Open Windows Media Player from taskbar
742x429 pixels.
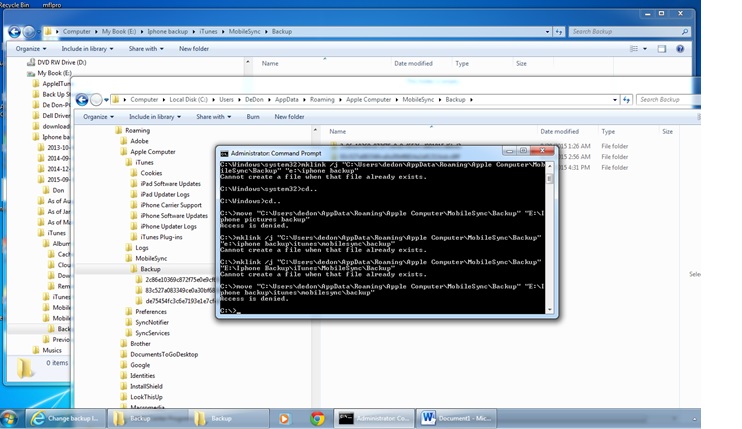284,419
